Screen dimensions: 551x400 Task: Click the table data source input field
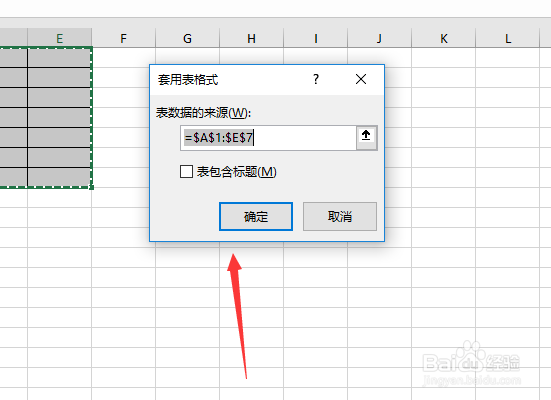click(x=269, y=138)
